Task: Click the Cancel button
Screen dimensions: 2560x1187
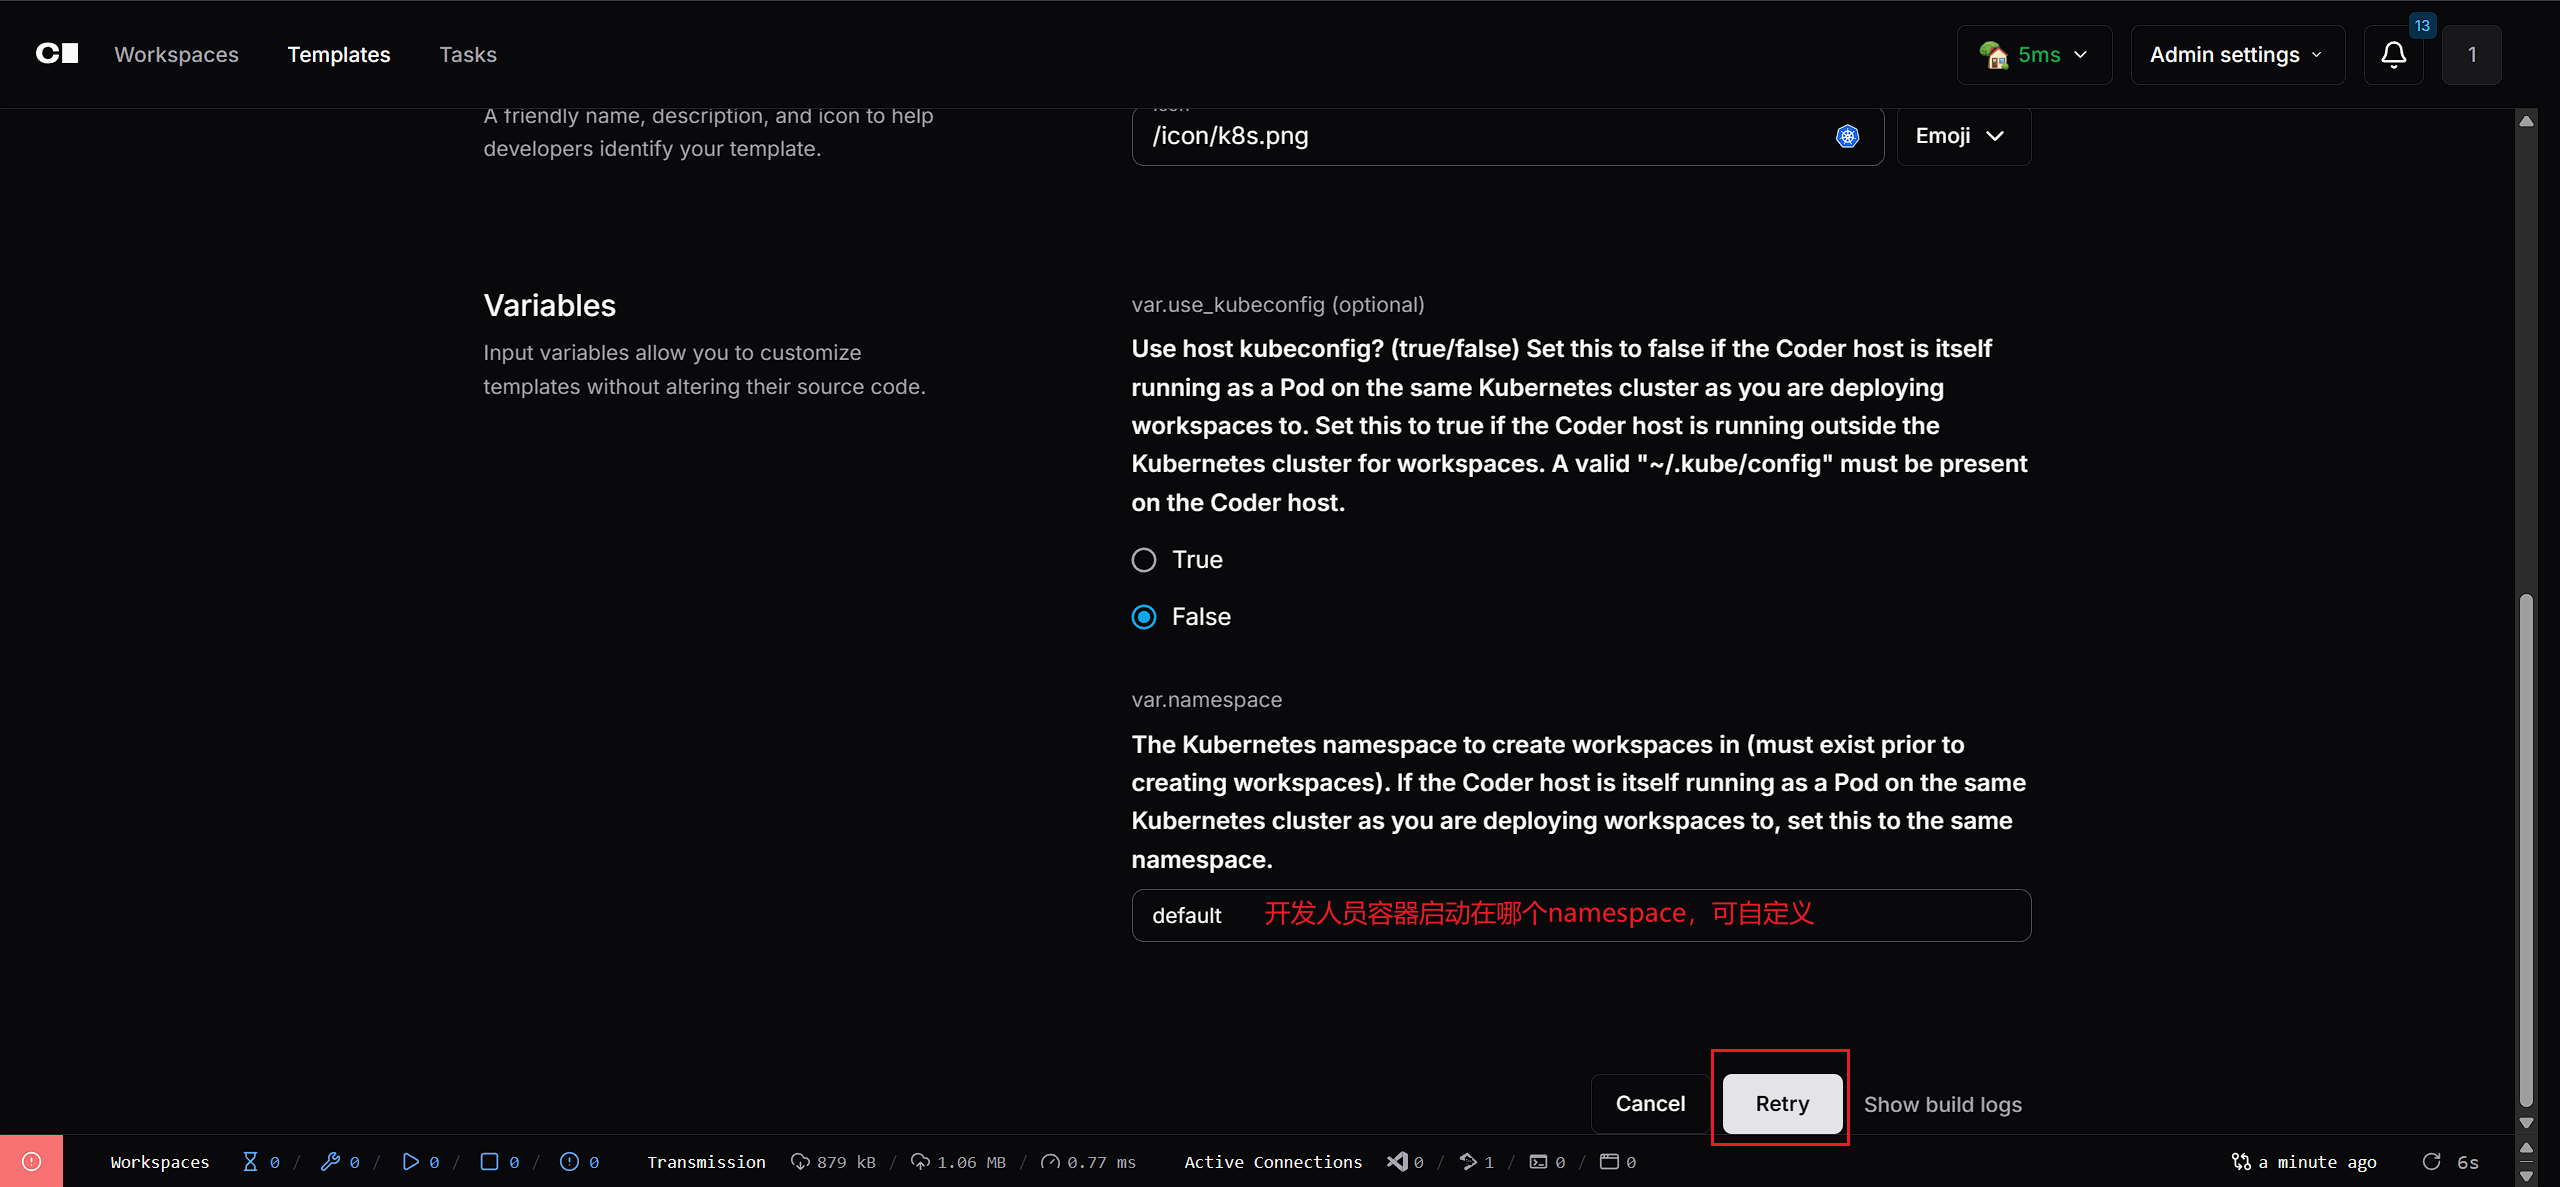Action: [1650, 1103]
